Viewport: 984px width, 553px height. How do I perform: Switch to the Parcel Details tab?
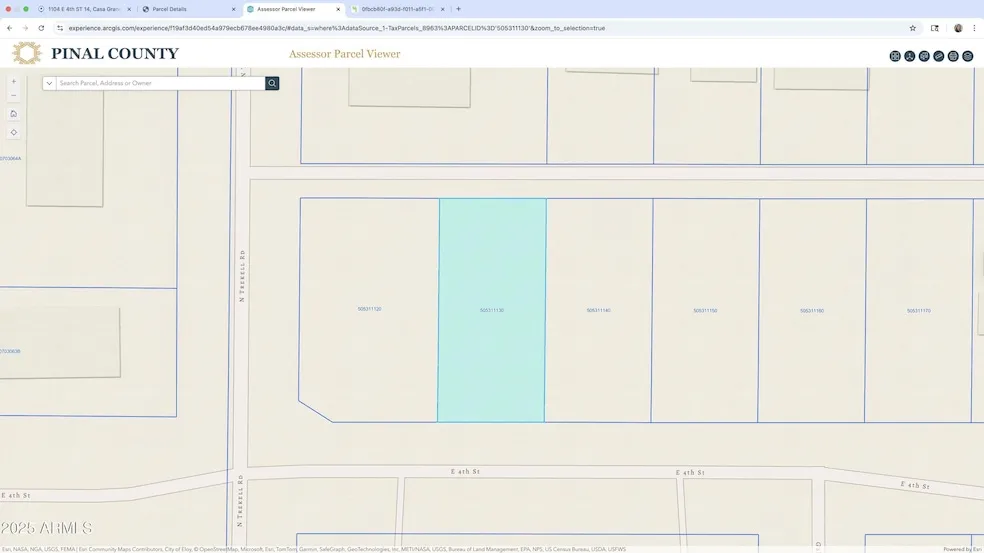185,9
